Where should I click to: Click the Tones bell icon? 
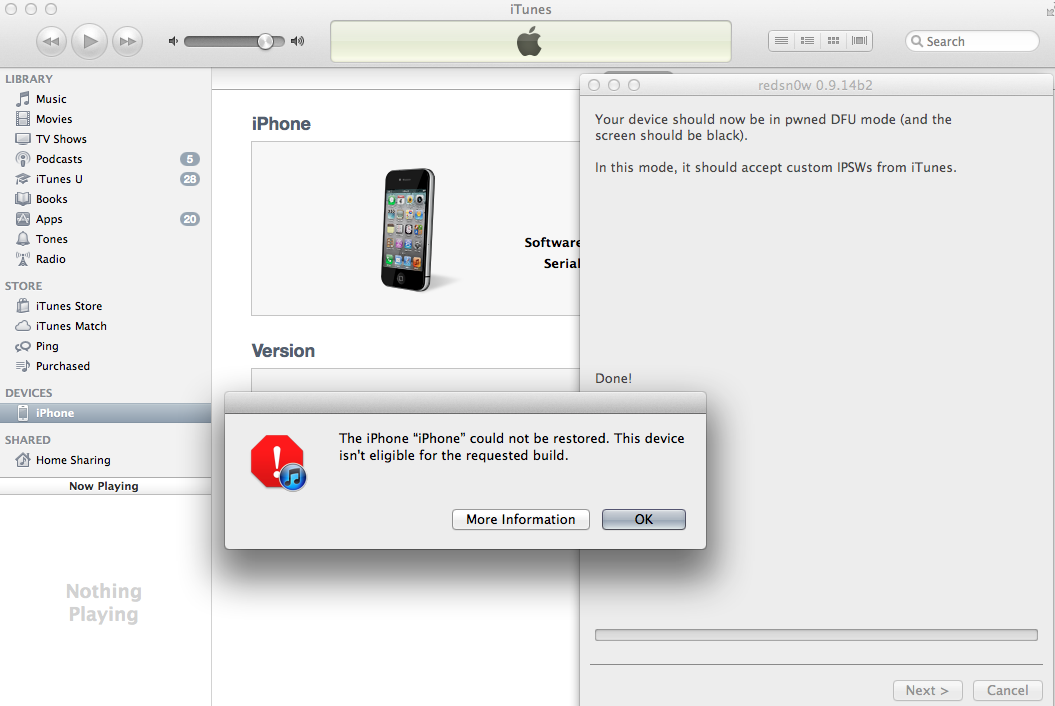[x=23, y=239]
